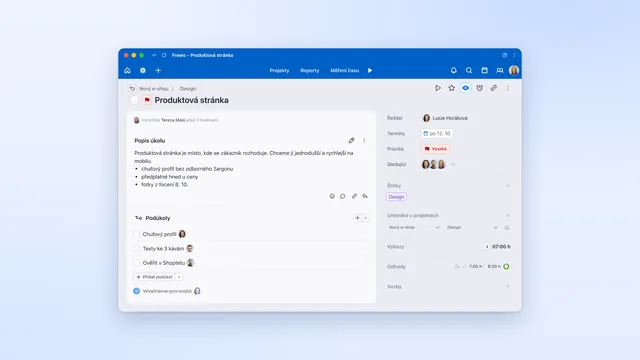This screenshot has width=640, height=360.
Task: Open the Projekty menu
Action: coord(280,71)
